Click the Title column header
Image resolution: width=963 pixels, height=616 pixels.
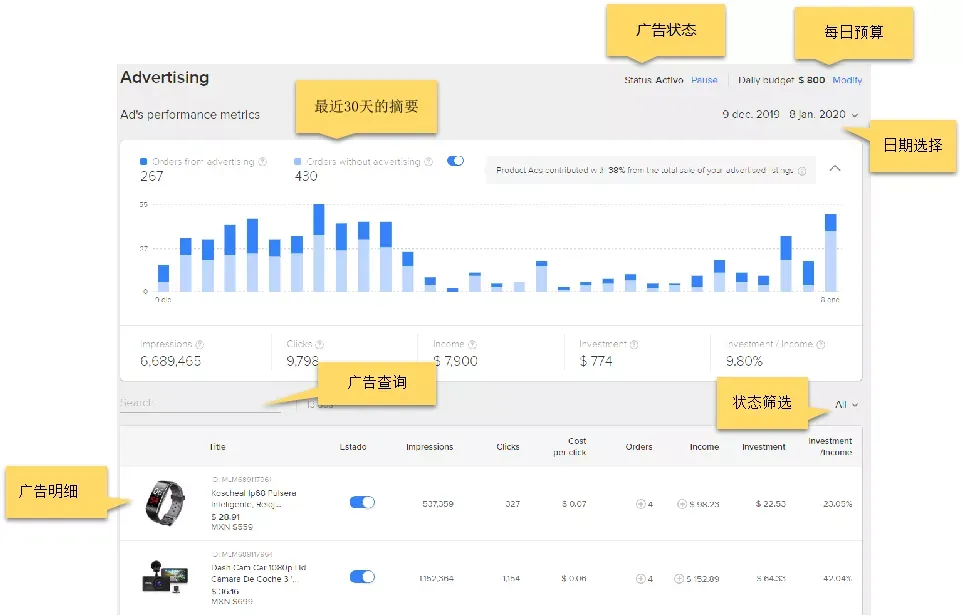point(217,447)
